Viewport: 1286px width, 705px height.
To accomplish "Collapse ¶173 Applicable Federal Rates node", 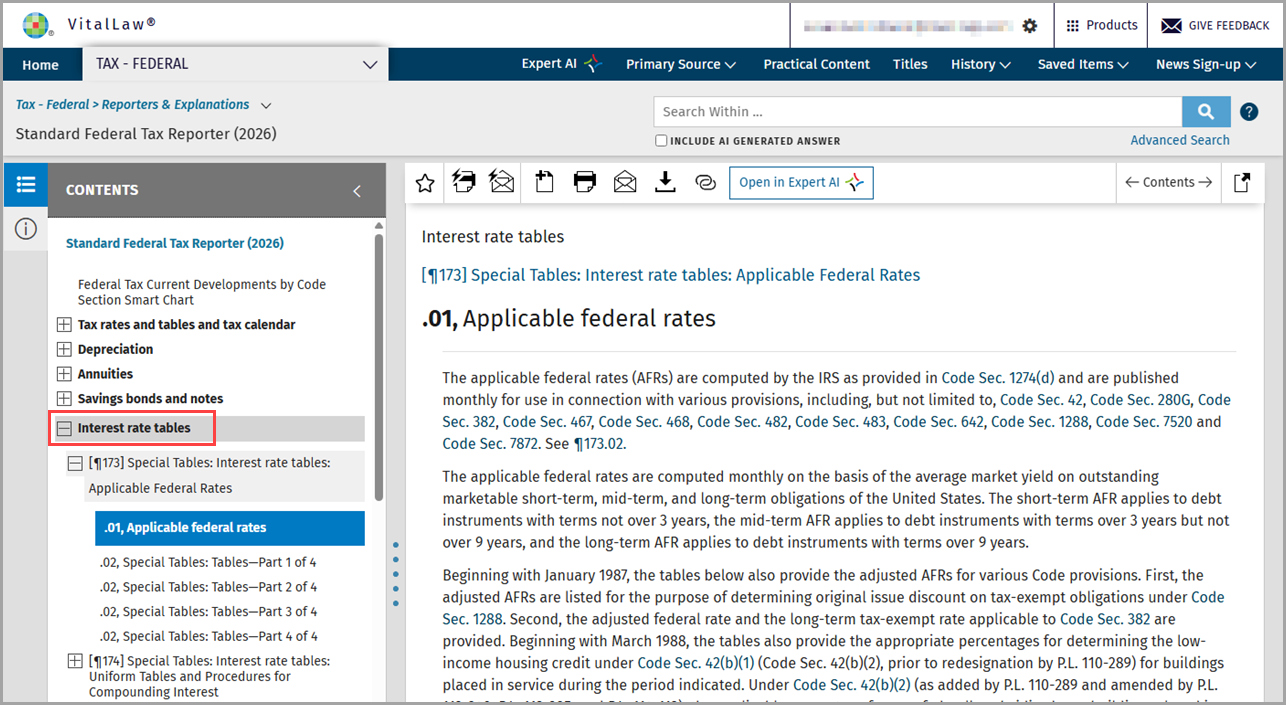I will [75, 464].
